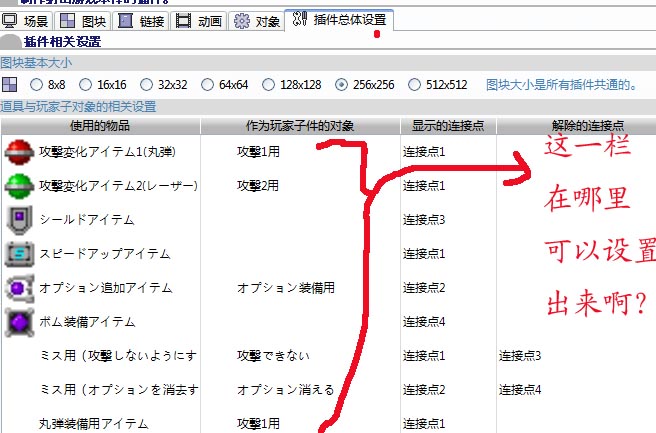Click 连接点3 in the シールドアイテム row

[424, 220]
